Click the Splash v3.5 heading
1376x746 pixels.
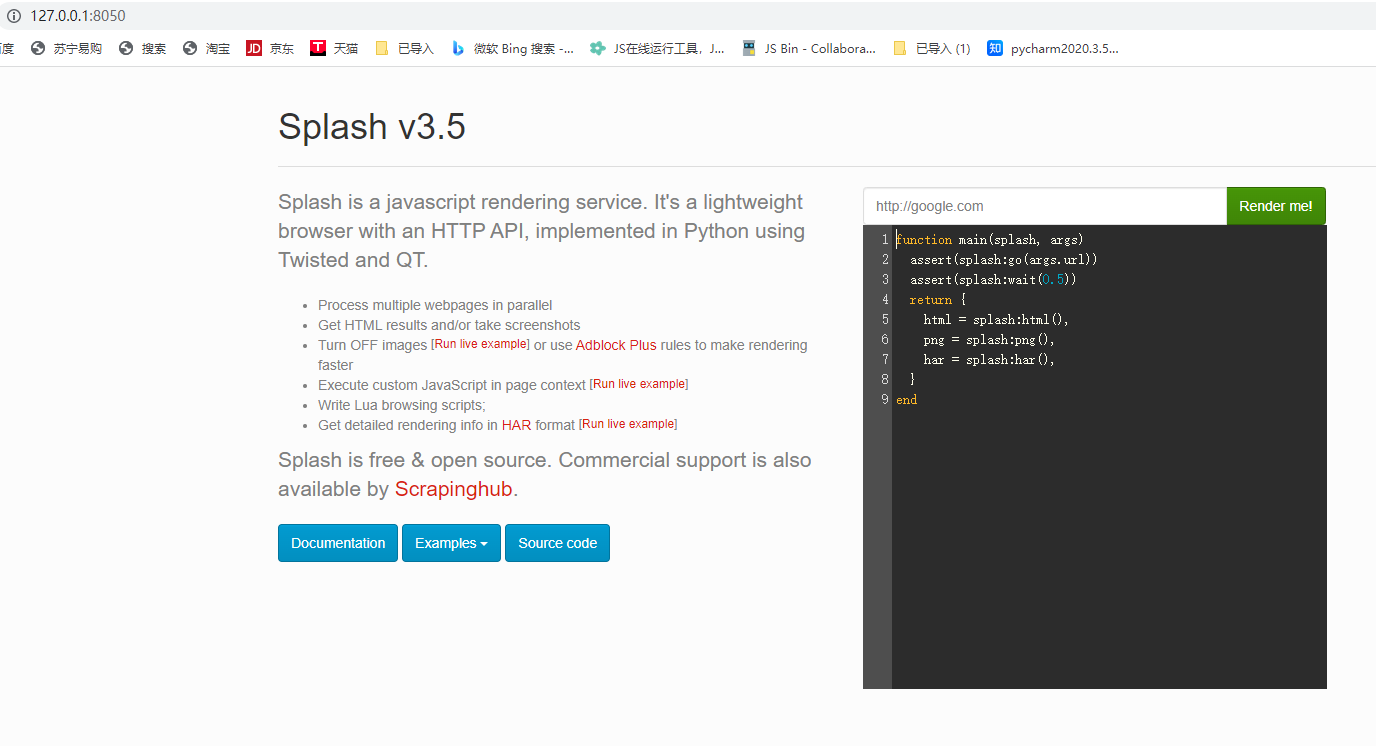coord(372,127)
